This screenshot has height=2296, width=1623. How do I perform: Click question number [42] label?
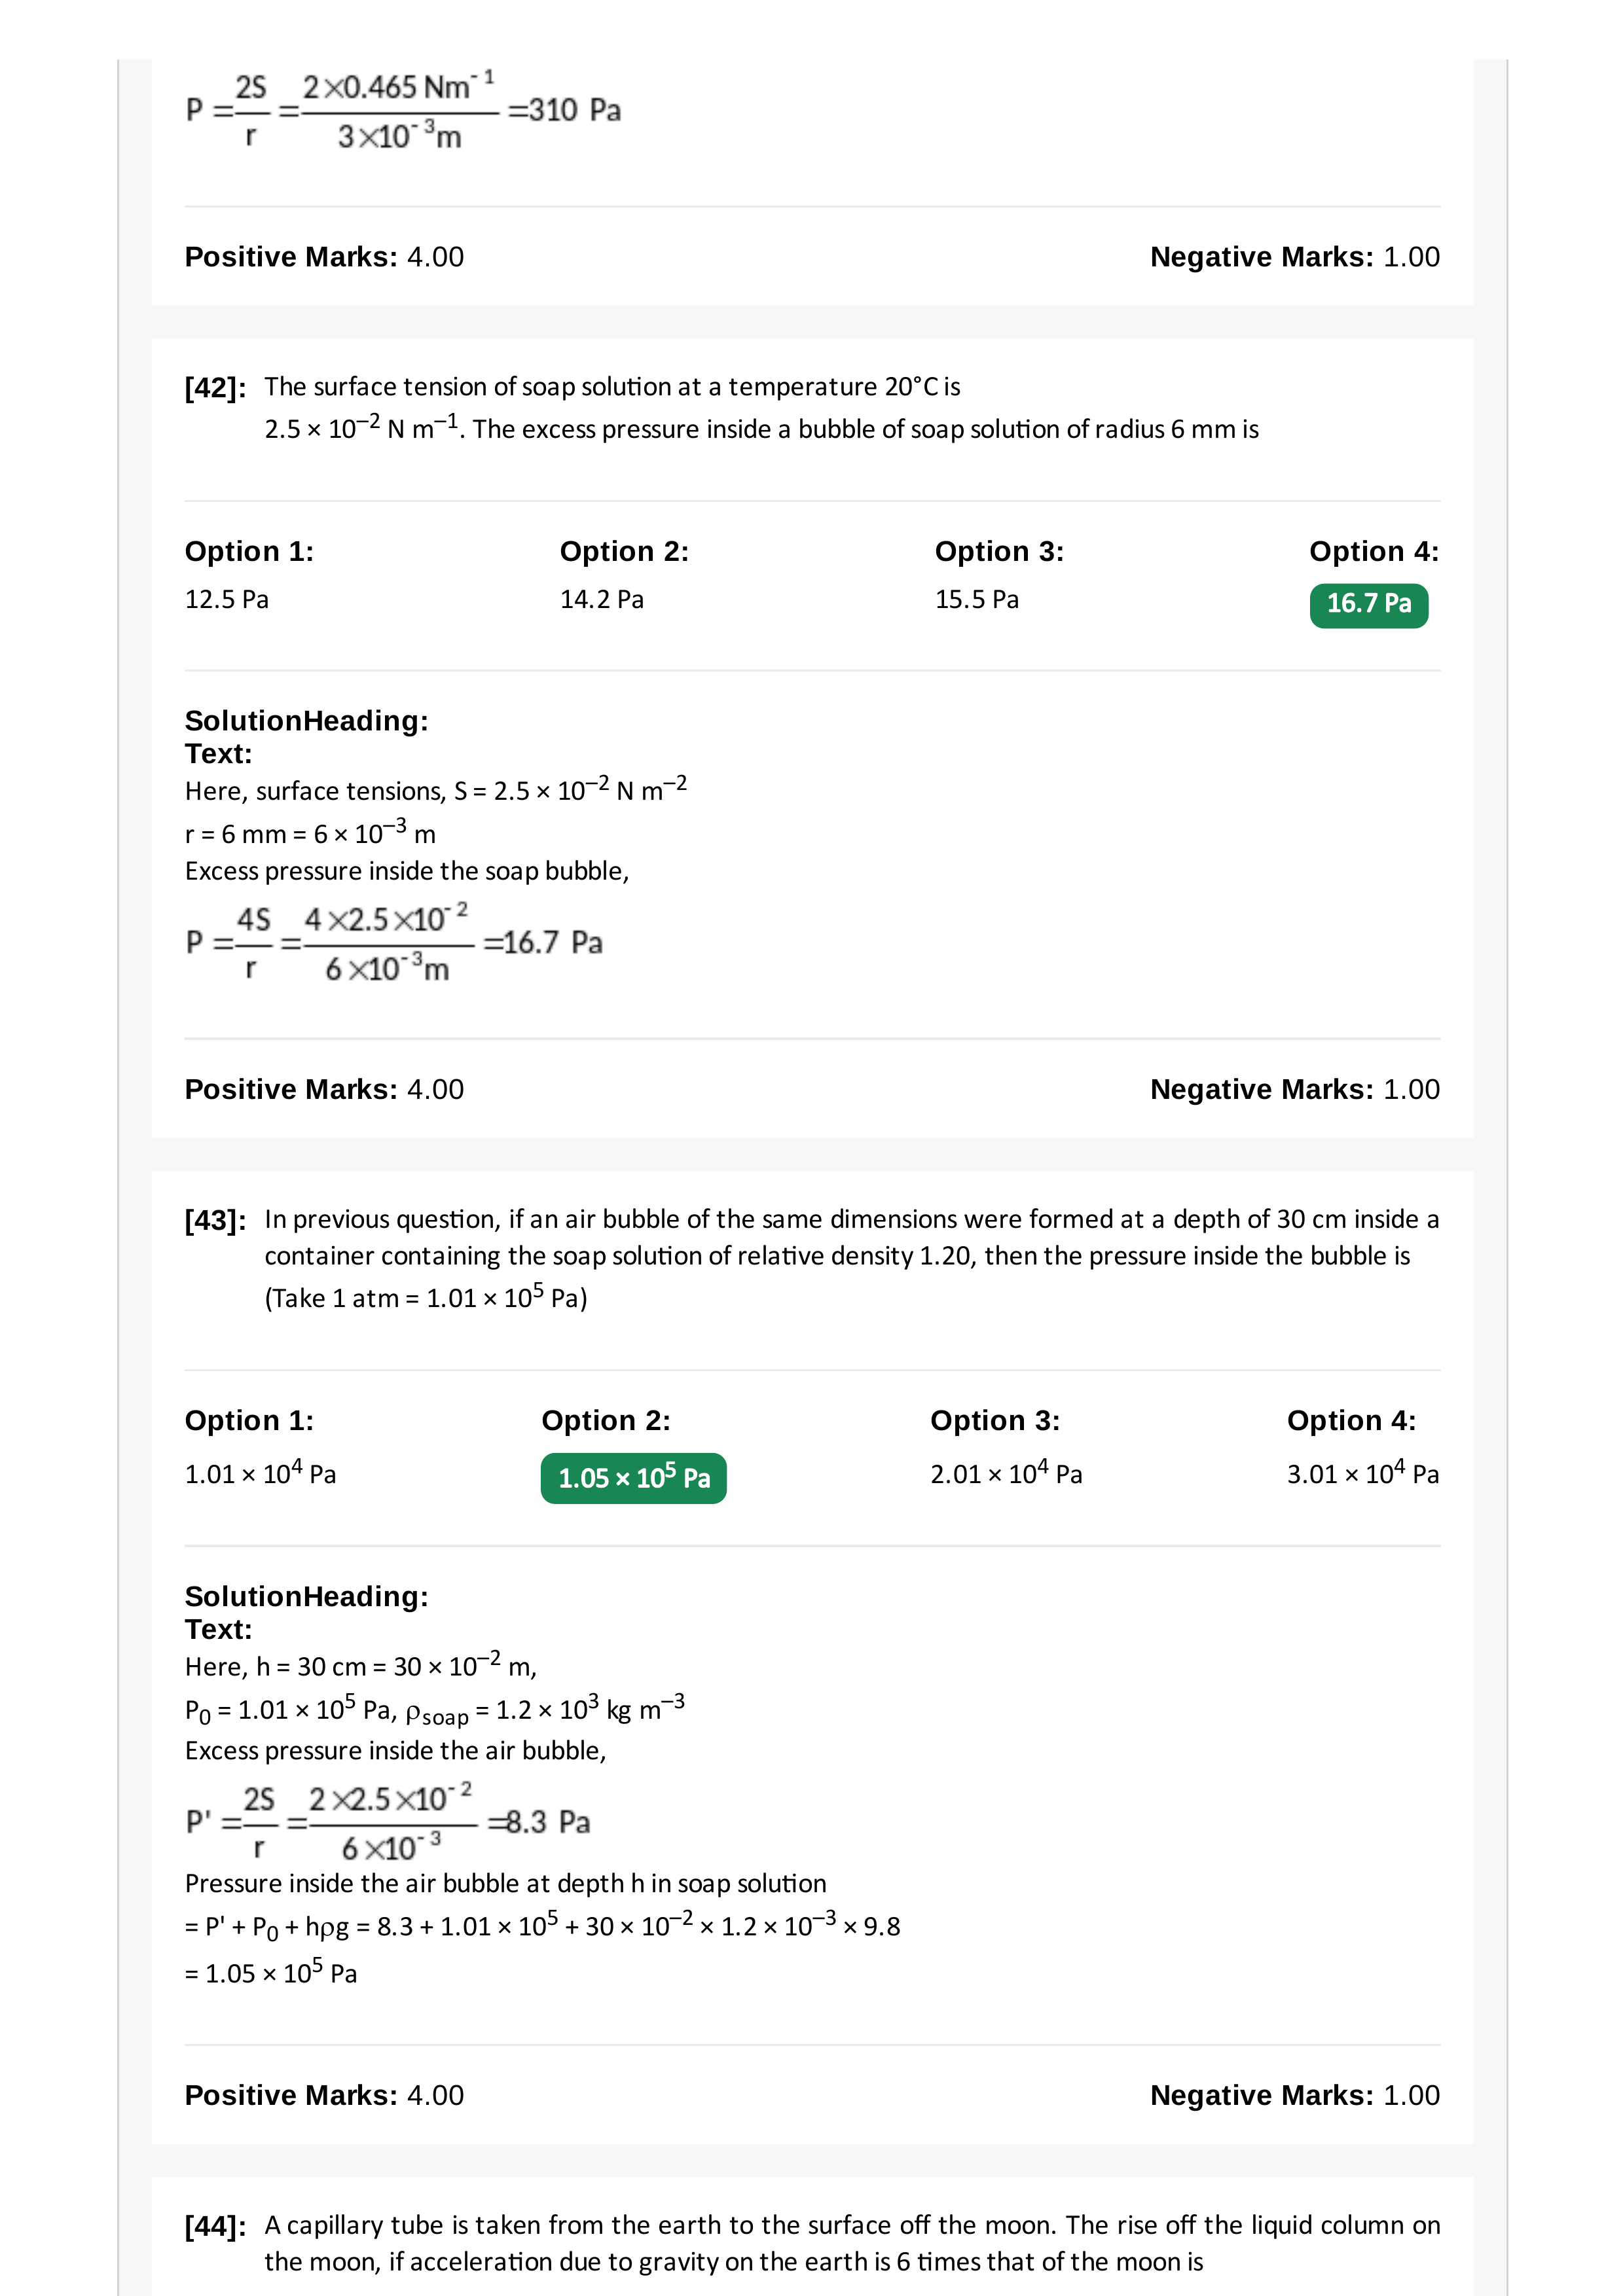click(x=215, y=388)
